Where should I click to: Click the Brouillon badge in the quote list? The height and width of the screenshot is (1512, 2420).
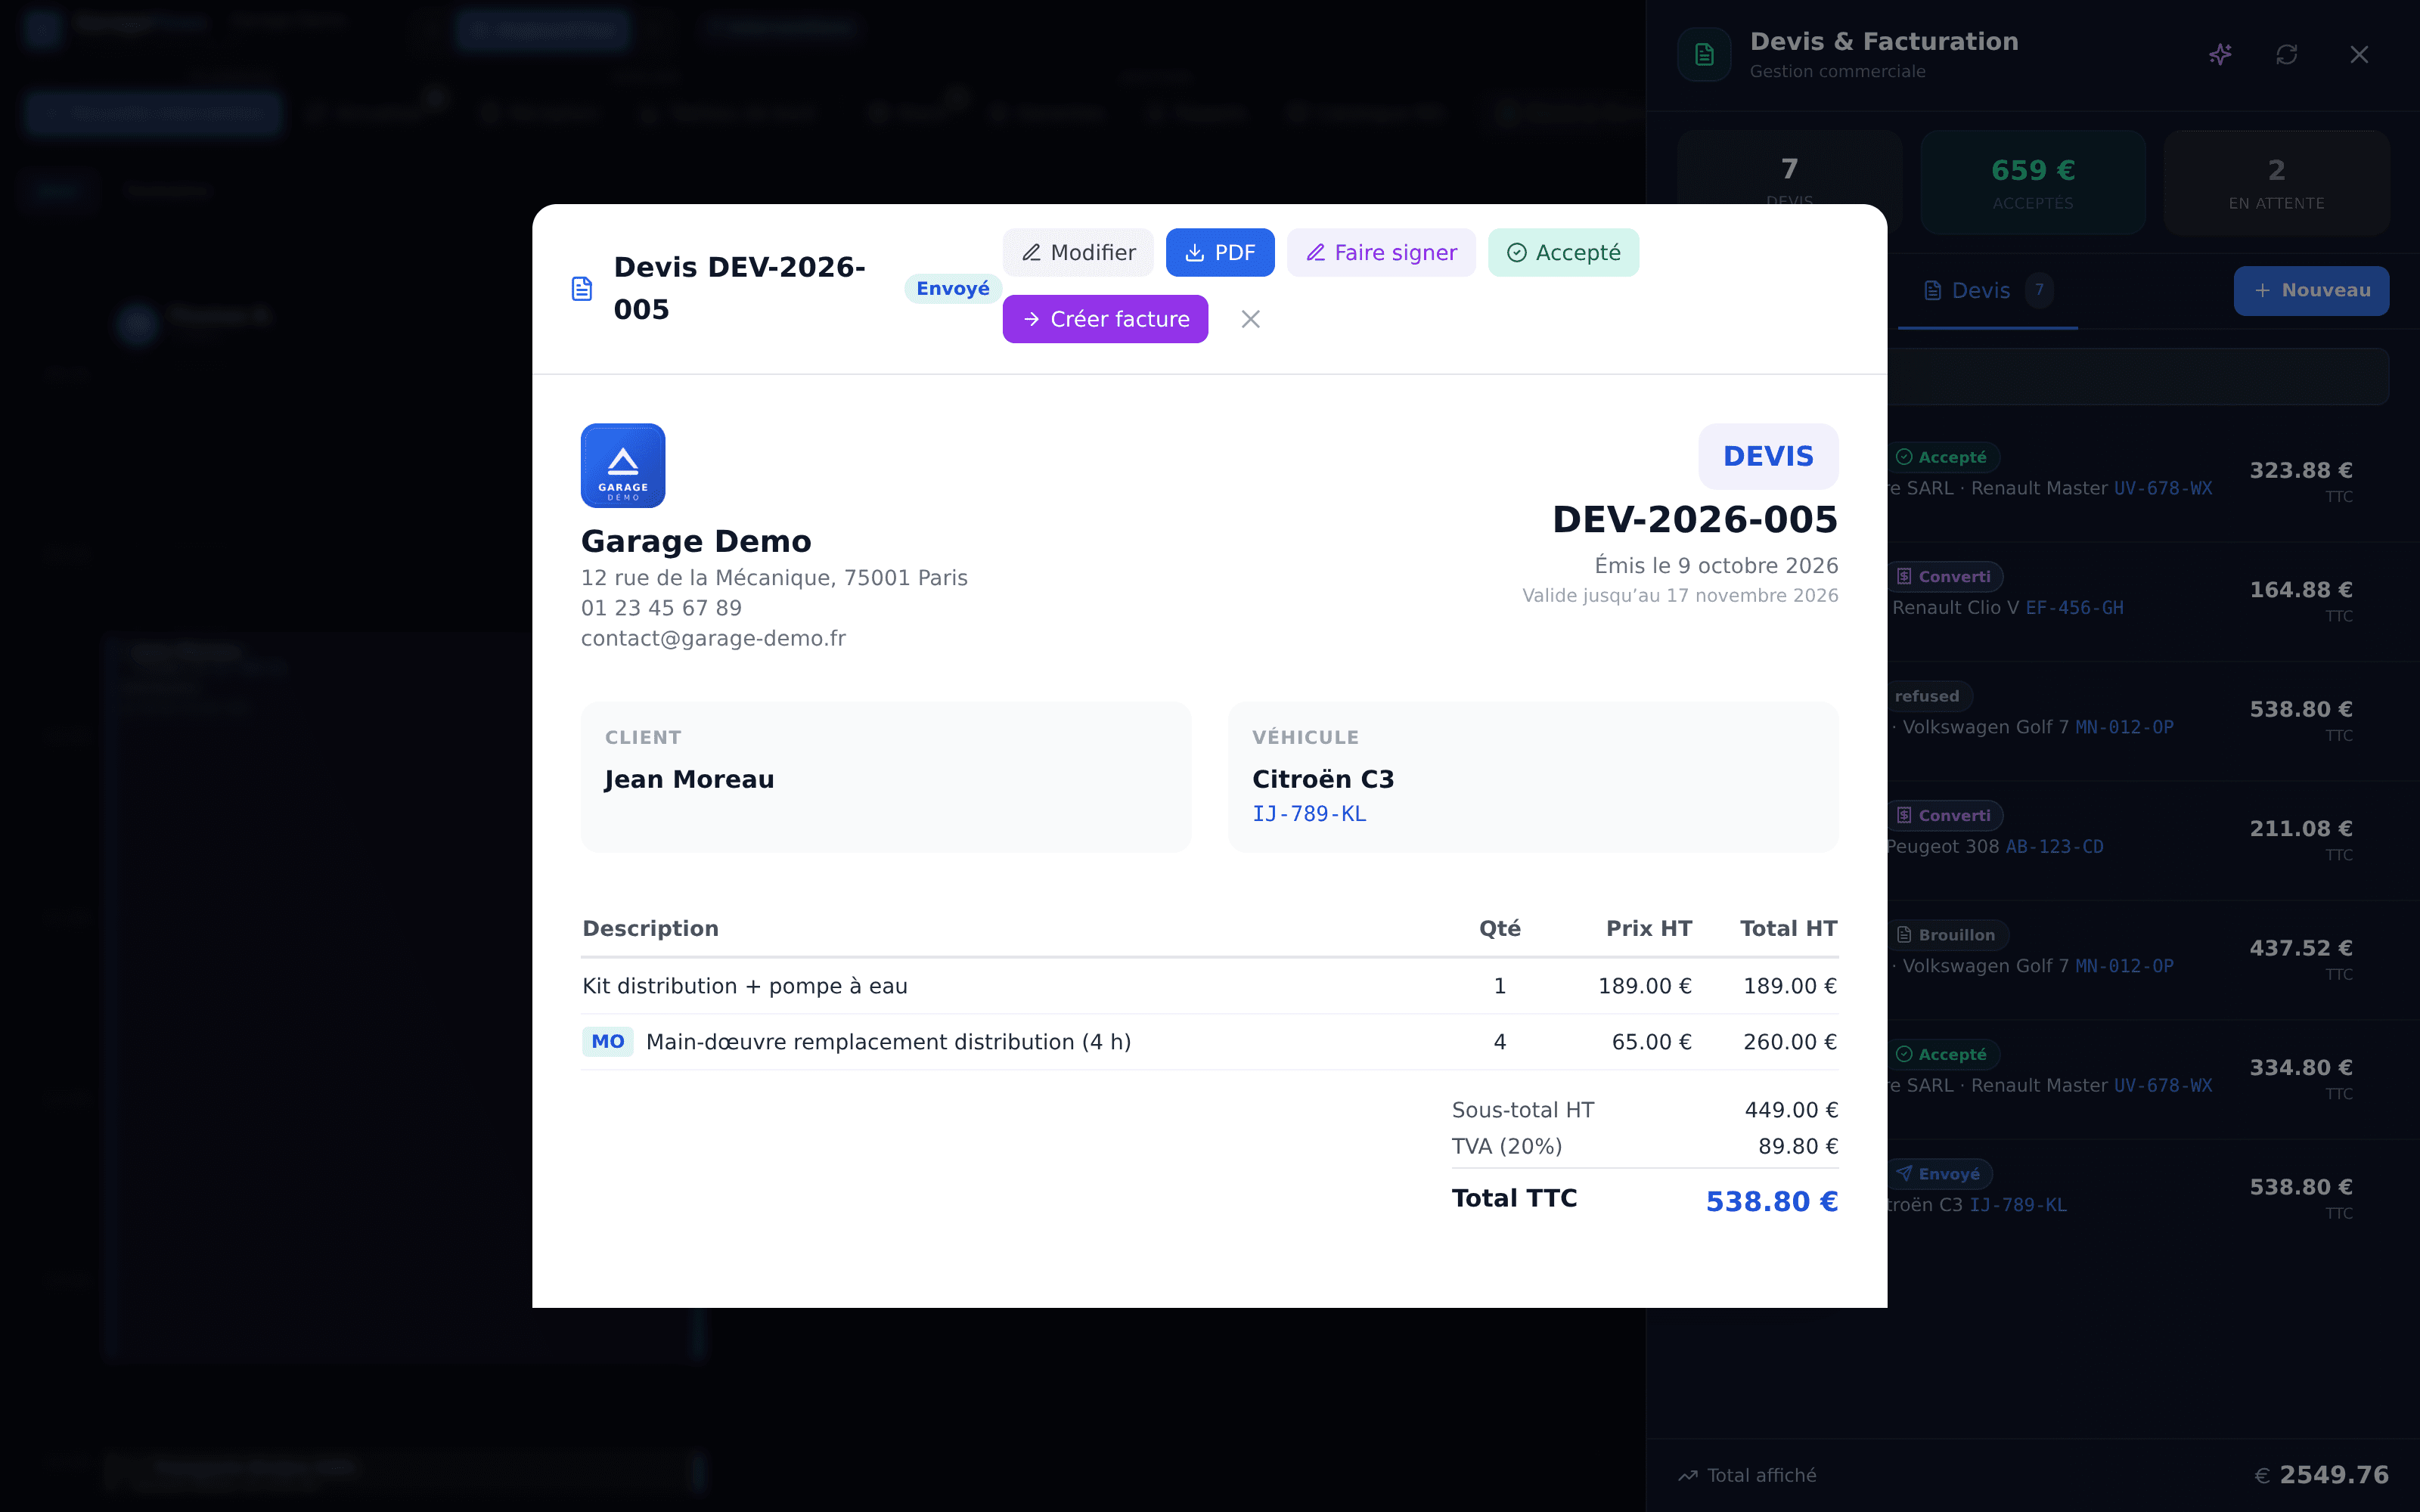pyautogui.click(x=1947, y=935)
